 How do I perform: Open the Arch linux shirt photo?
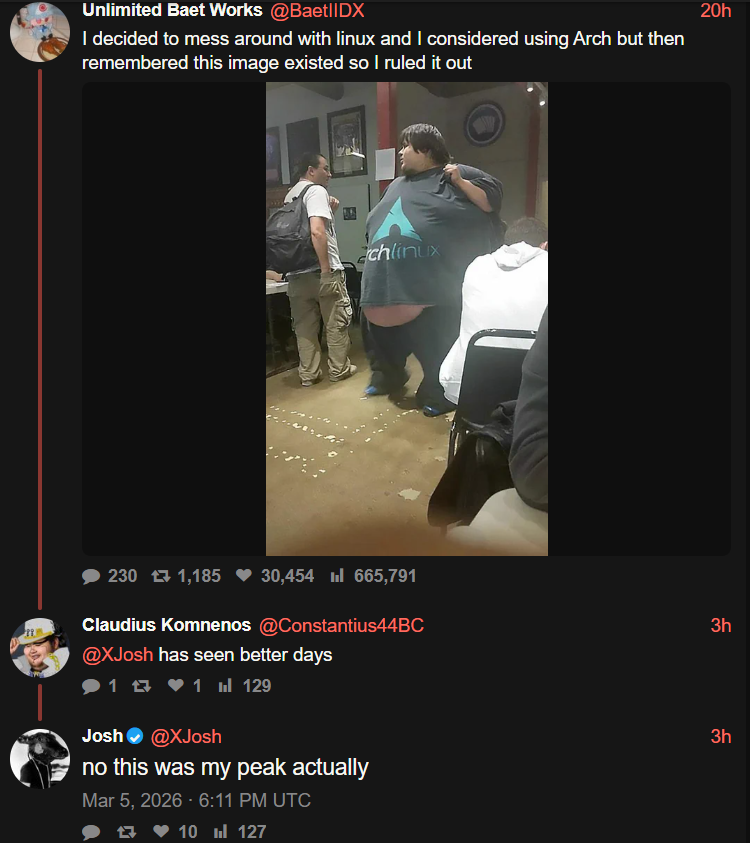[x=406, y=318]
